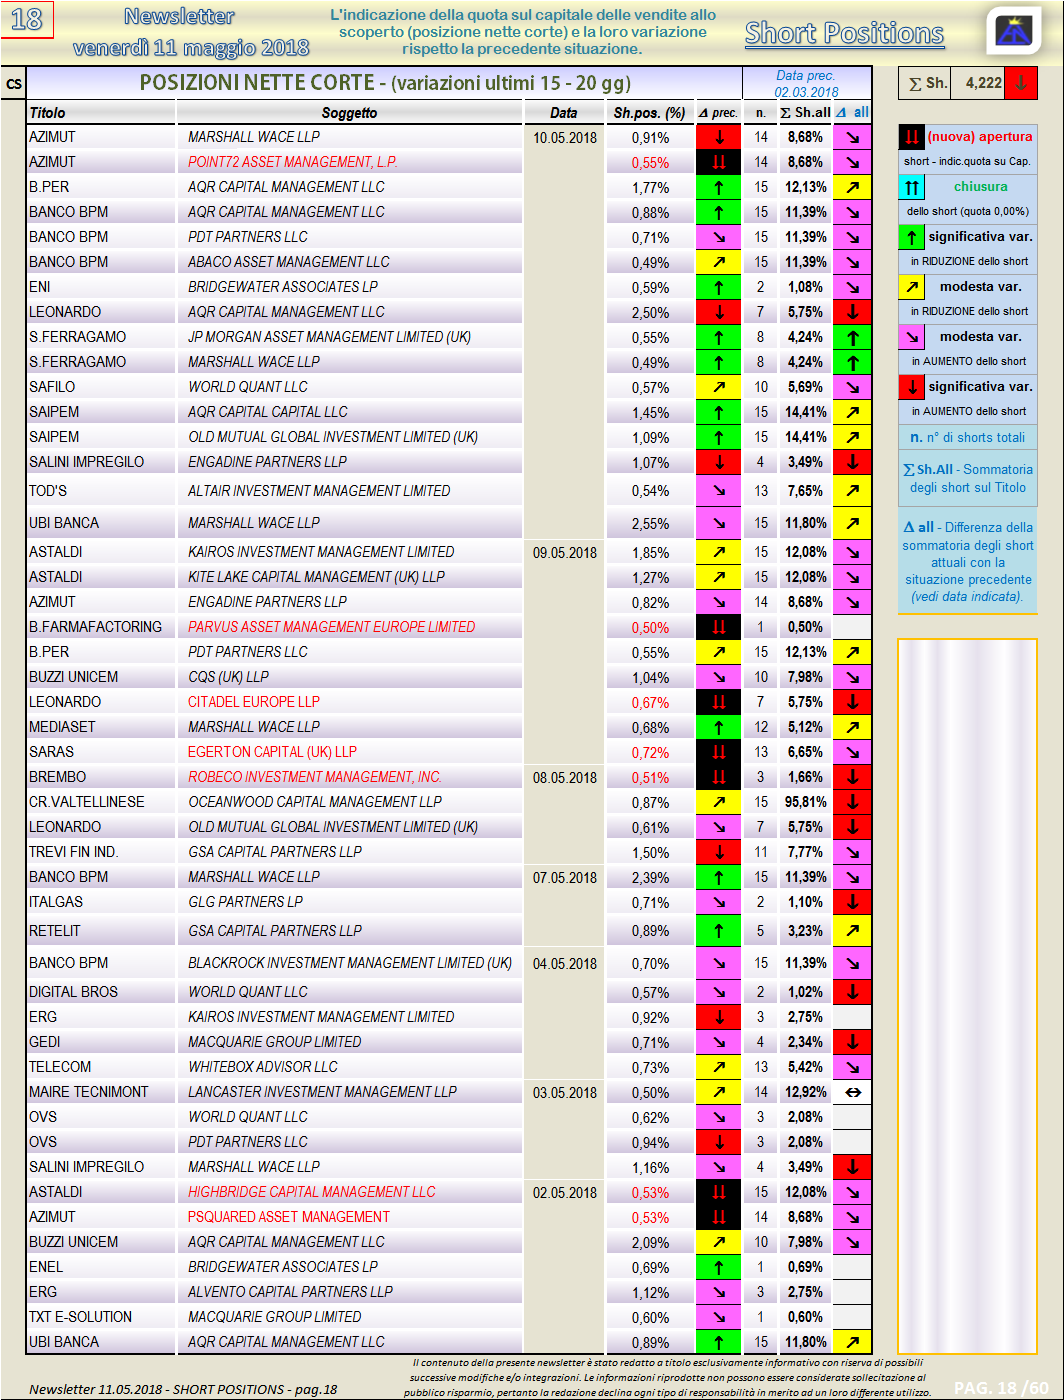1064x1400 pixels.
Task: Click 'BLACKROCK INVESTMENT MANAGEMENT LIMITED (UK)'
Action: [x=350, y=963]
